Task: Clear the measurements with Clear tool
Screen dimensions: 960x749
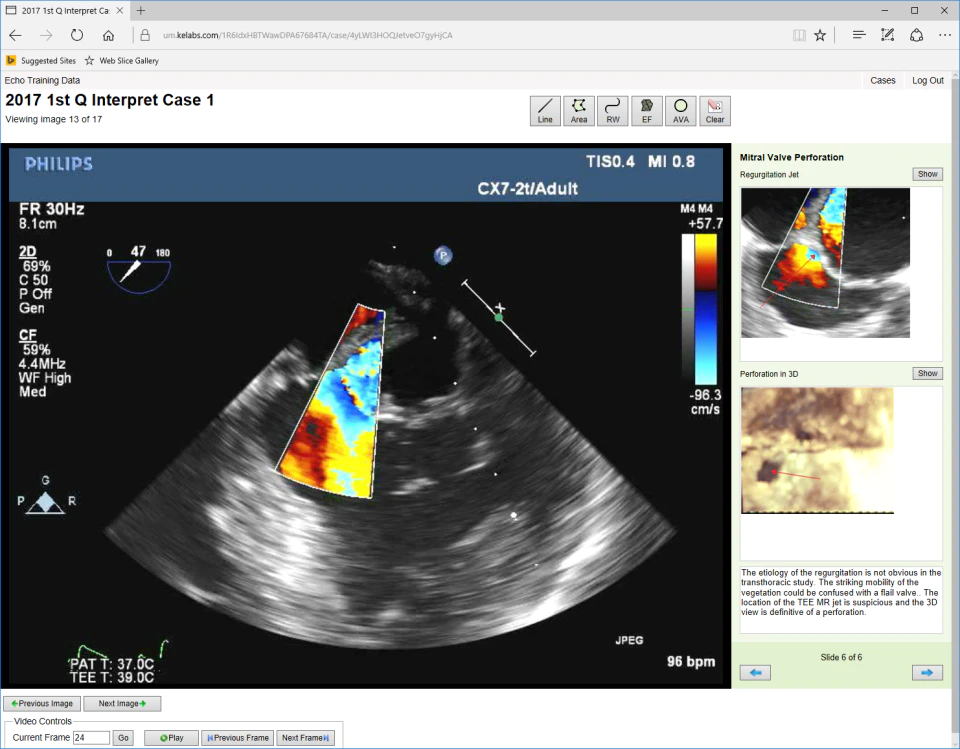Action: click(714, 111)
